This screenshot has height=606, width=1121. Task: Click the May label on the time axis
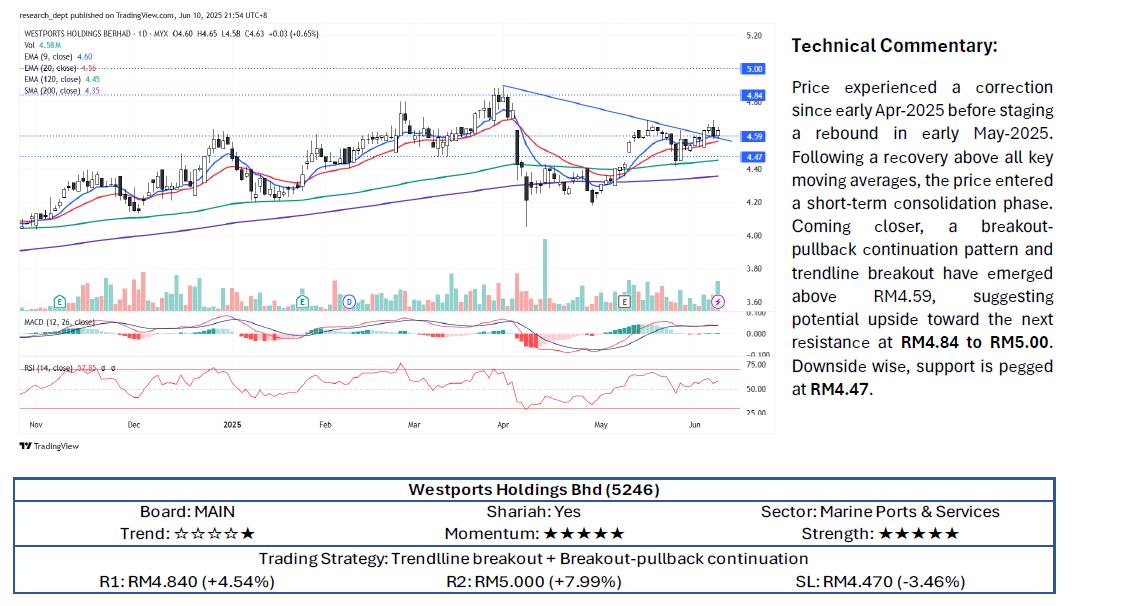pyautogui.click(x=601, y=424)
